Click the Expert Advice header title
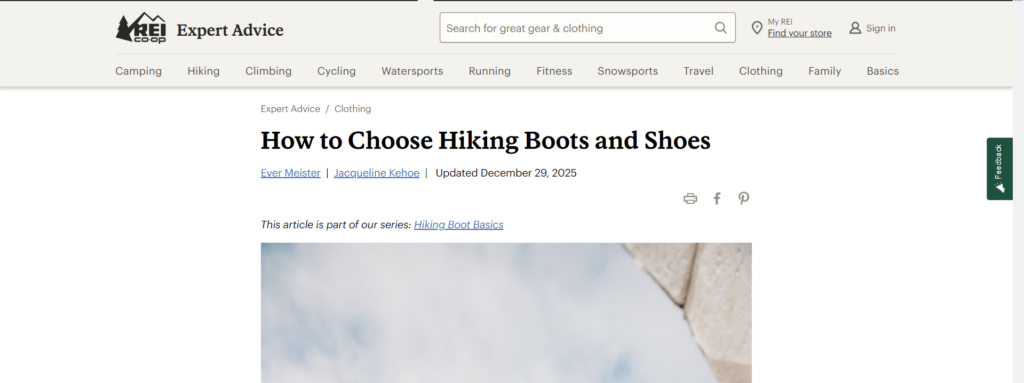This screenshot has width=1024, height=383. pos(230,30)
